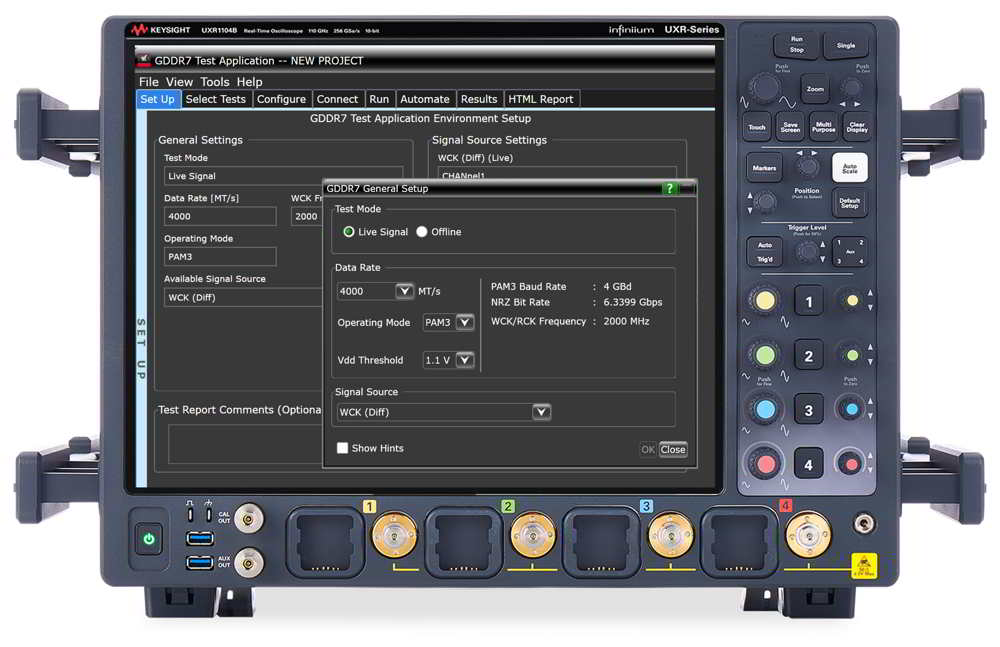Viewport: 1000px width, 647px height.
Task: Click the Test Mode field showing Live Signal
Action: click(x=283, y=176)
